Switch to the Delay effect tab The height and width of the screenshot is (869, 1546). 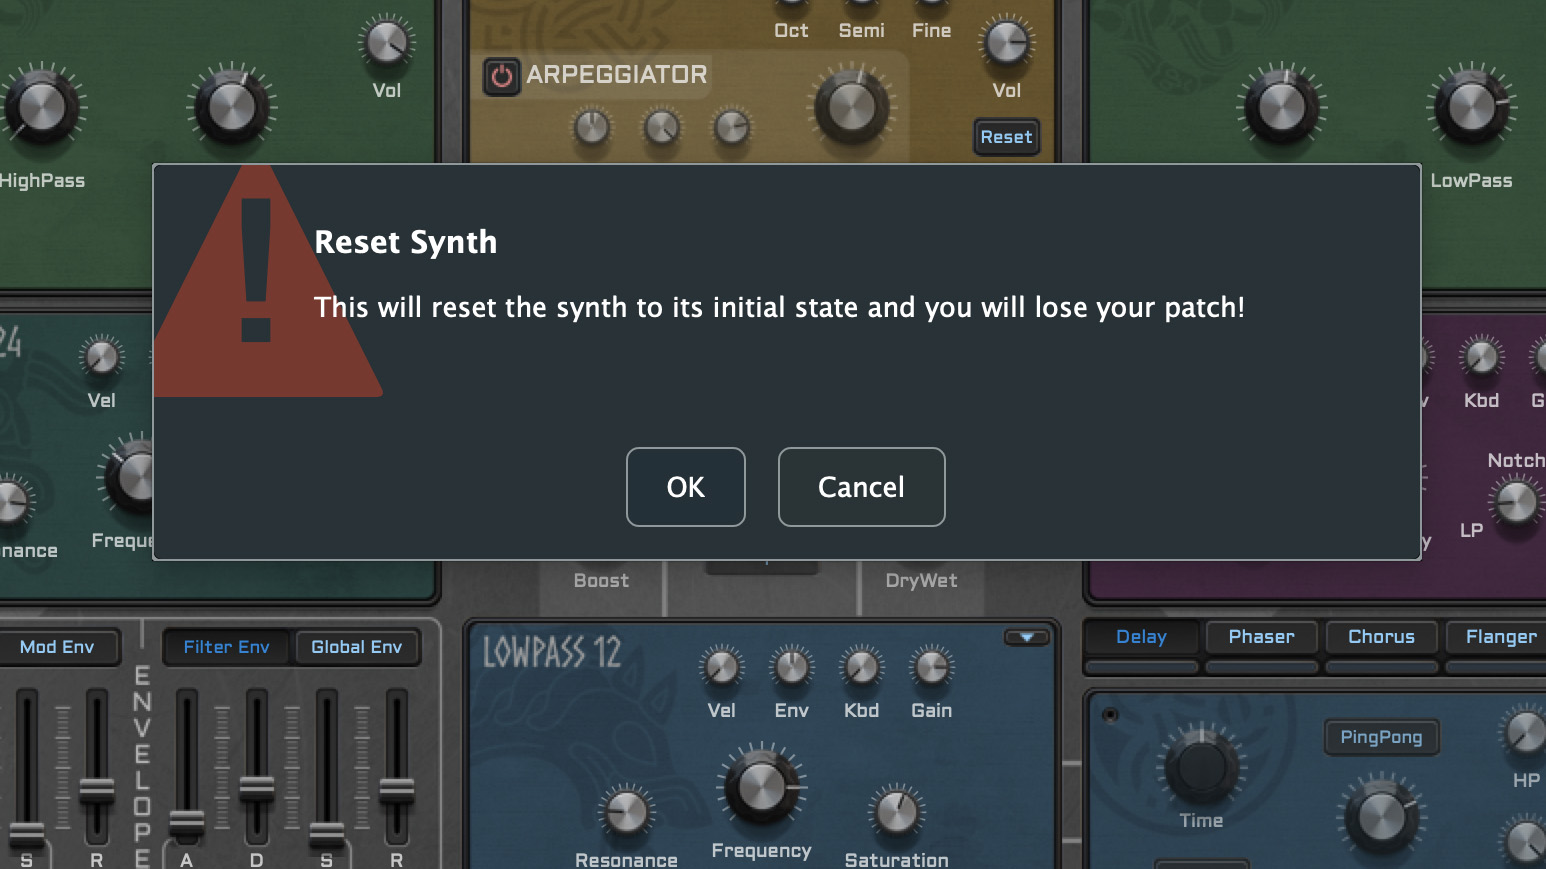point(1141,637)
